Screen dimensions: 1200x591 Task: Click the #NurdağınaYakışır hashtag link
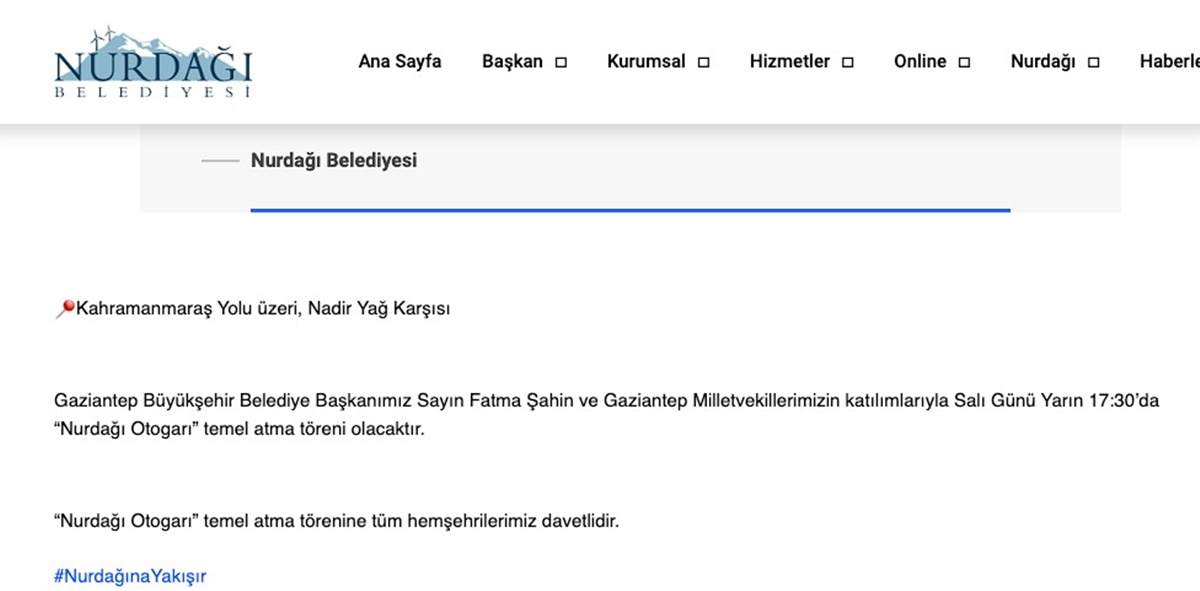coord(131,576)
